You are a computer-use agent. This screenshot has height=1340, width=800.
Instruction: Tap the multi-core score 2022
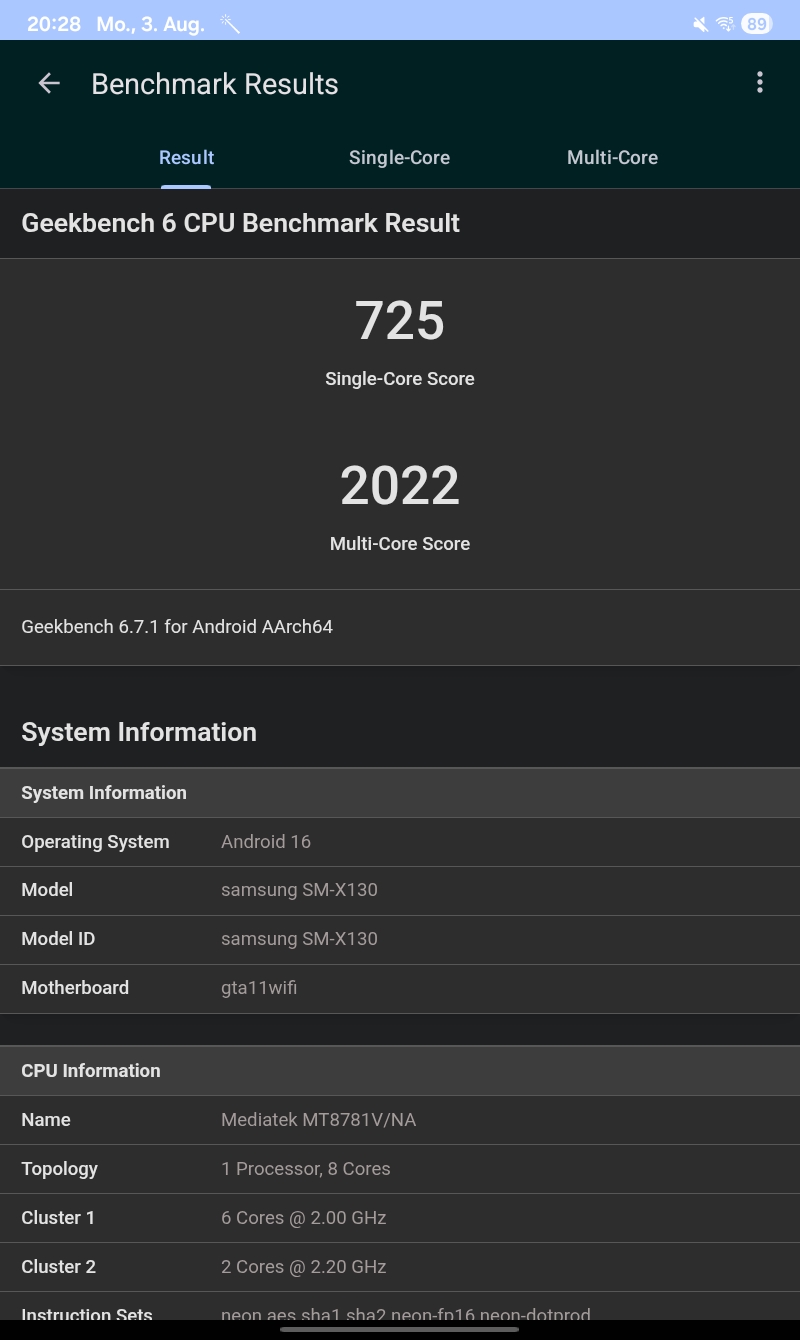[400, 486]
